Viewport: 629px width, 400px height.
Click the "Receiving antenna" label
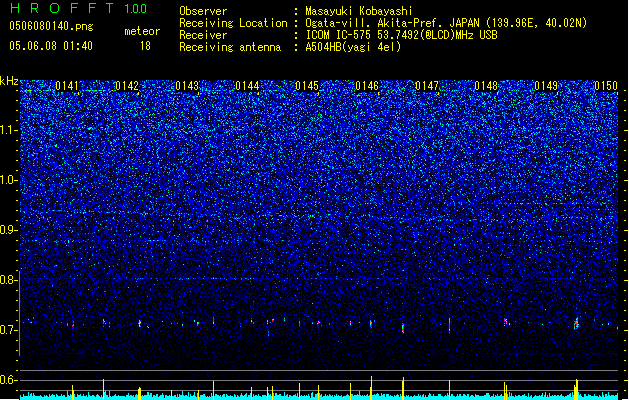(x=230, y=47)
